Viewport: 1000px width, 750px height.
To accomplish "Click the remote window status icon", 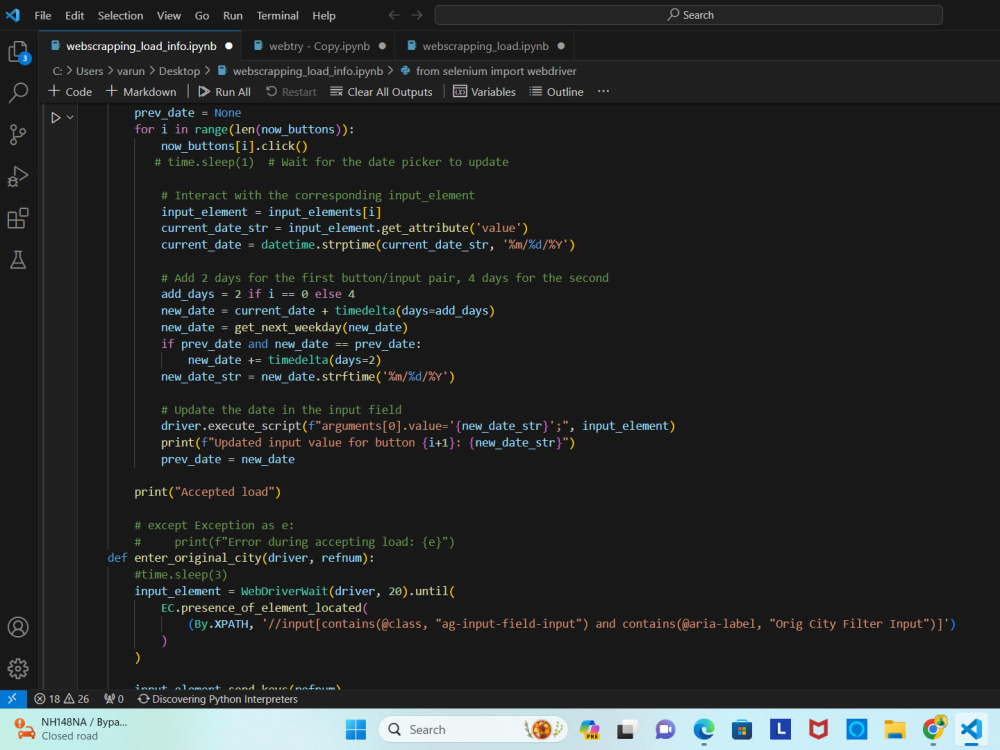I will (13, 699).
